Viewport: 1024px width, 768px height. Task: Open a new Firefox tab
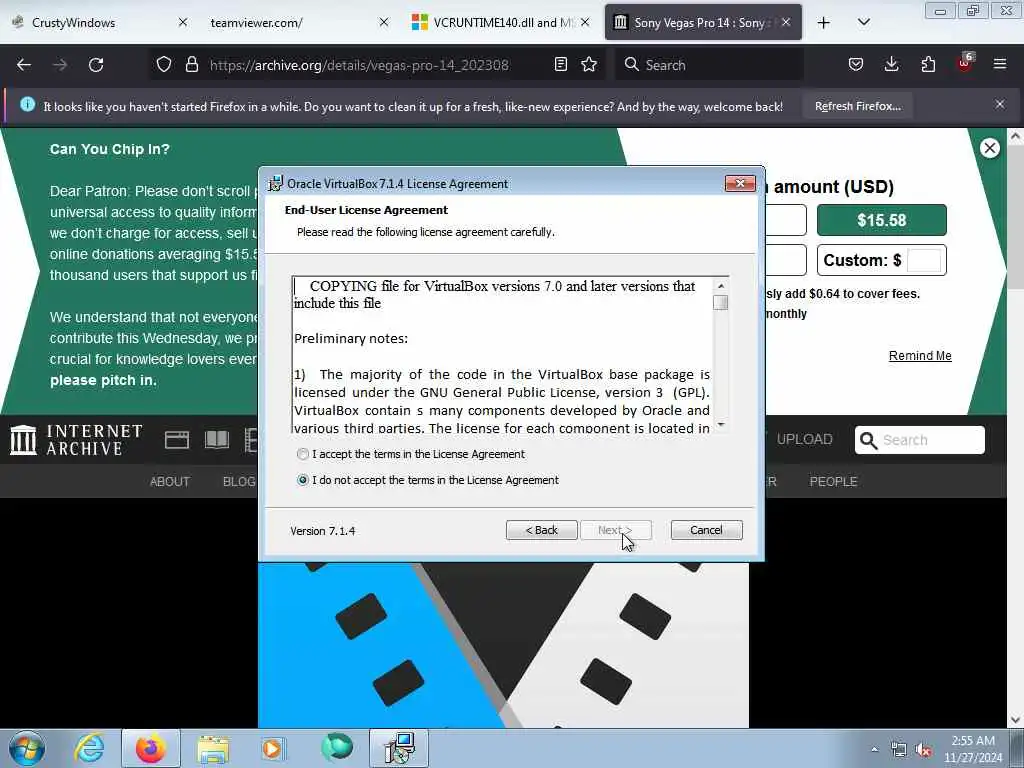click(824, 23)
